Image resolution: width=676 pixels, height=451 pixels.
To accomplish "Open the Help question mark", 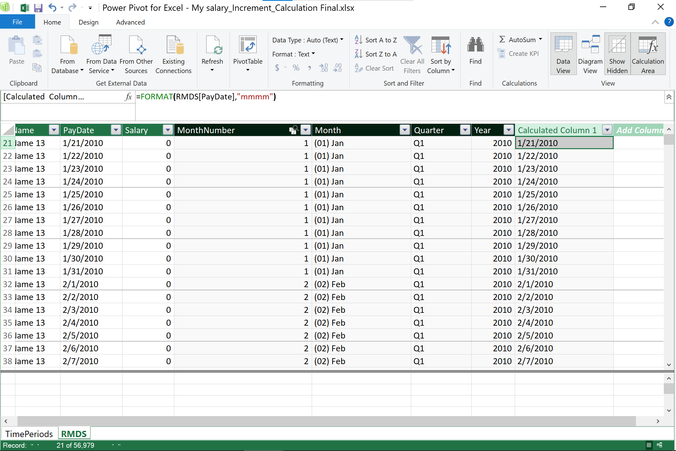I will [669, 22].
